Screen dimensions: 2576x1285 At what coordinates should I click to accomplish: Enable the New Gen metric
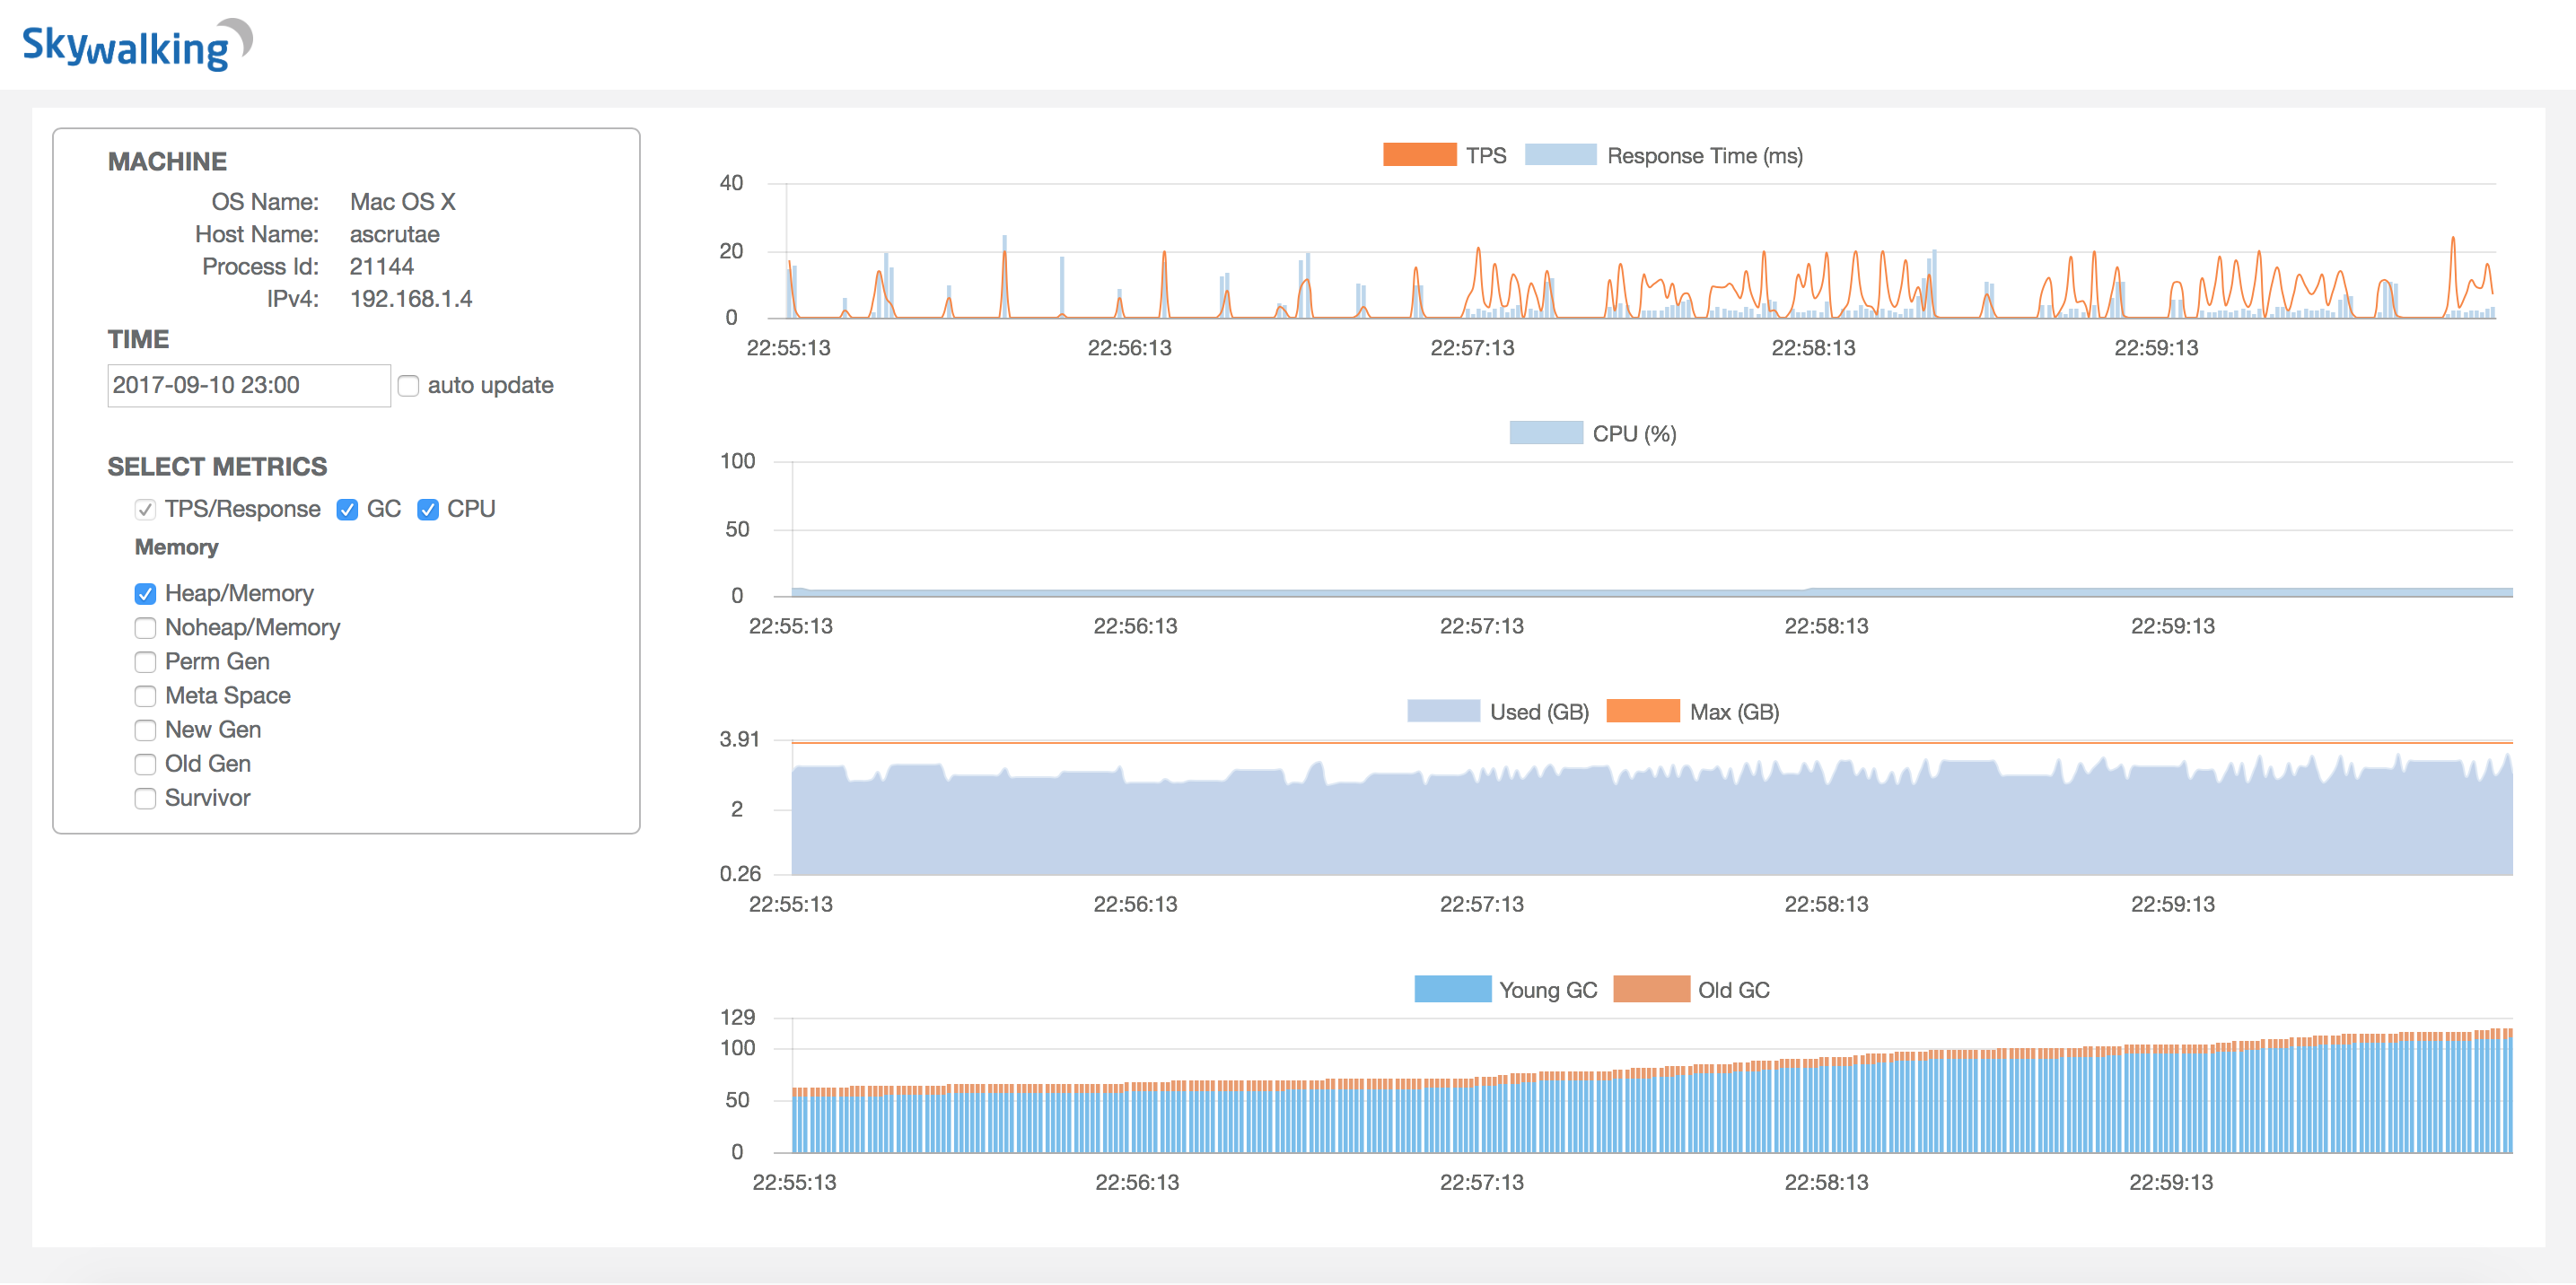145,730
